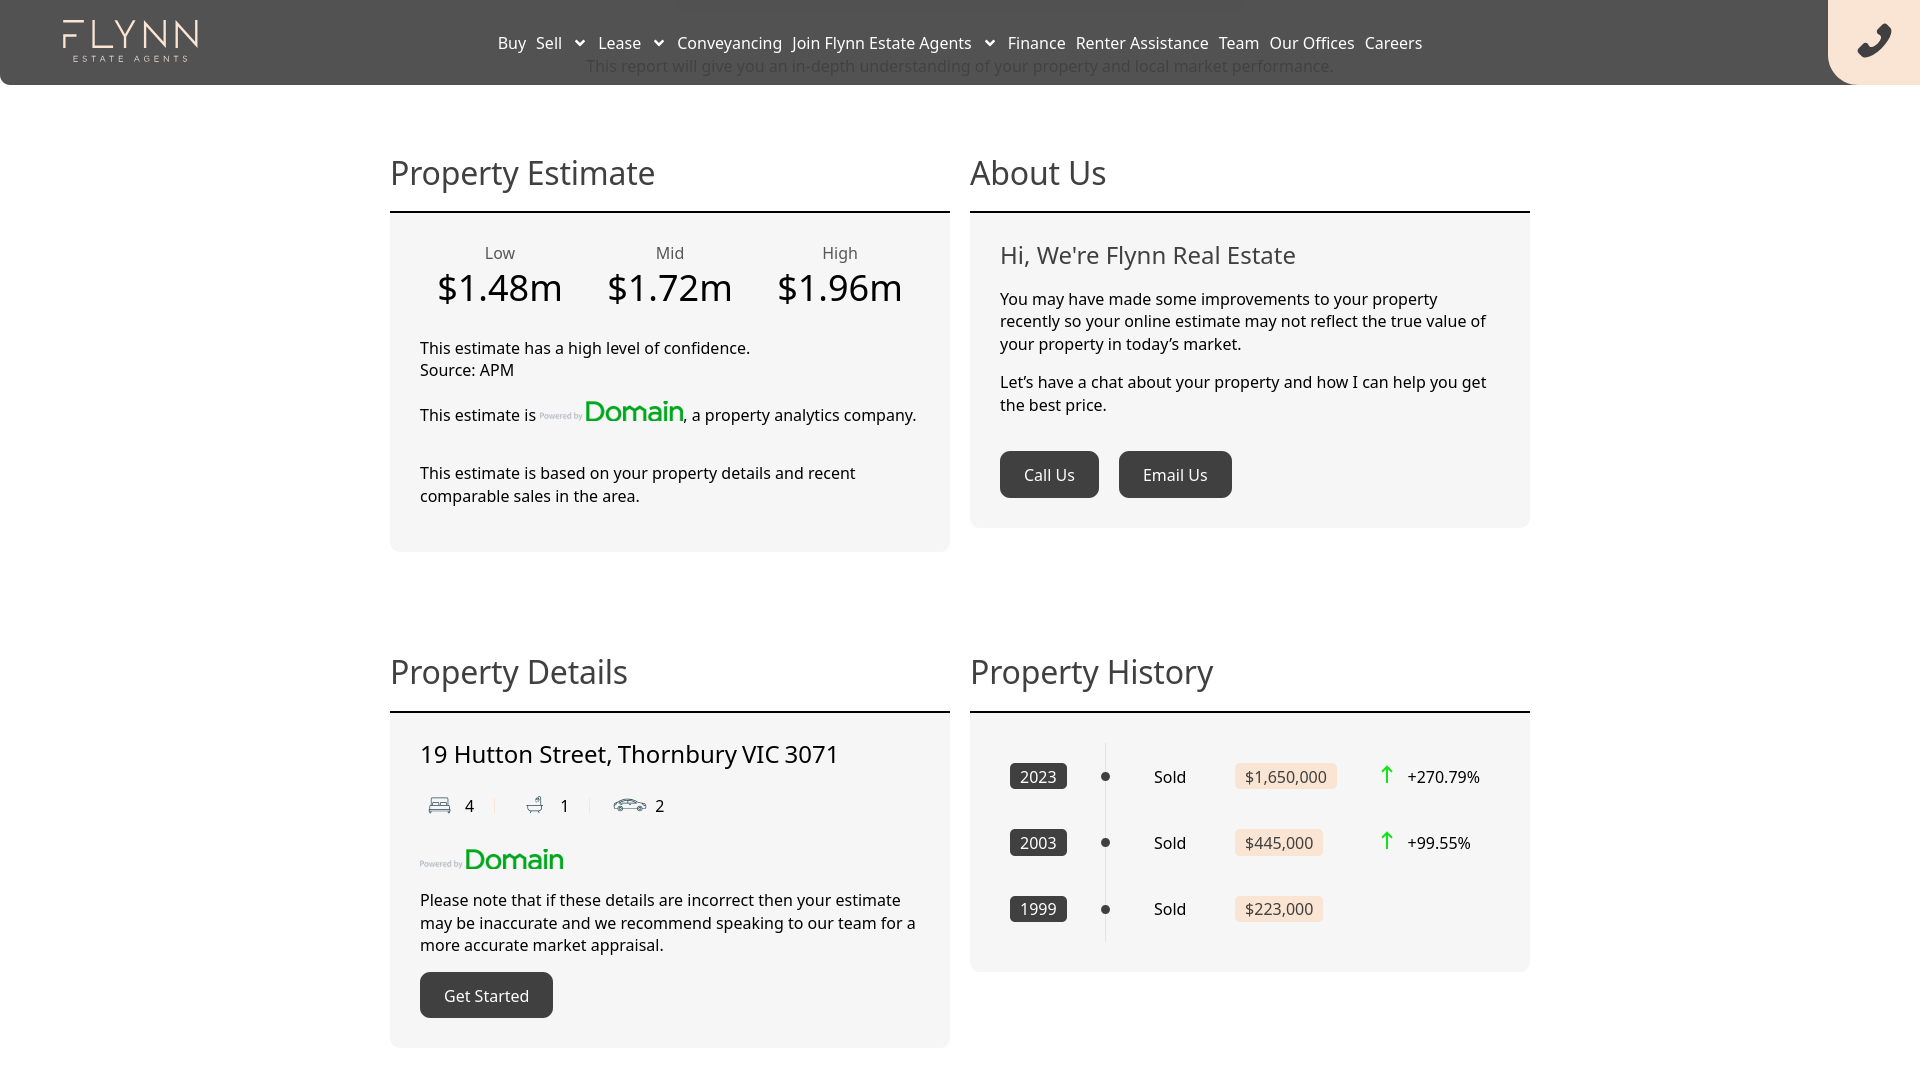Click the $1,650,000 sold price tag
The width and height of the screenshot is (1920, 1080).
tap(1285, 777)
